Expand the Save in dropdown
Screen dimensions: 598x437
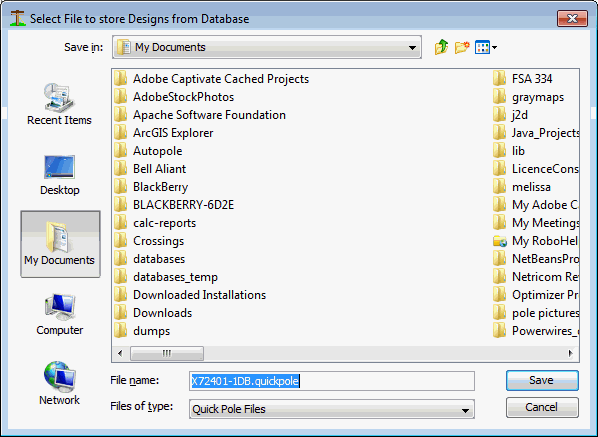[412, 48]
